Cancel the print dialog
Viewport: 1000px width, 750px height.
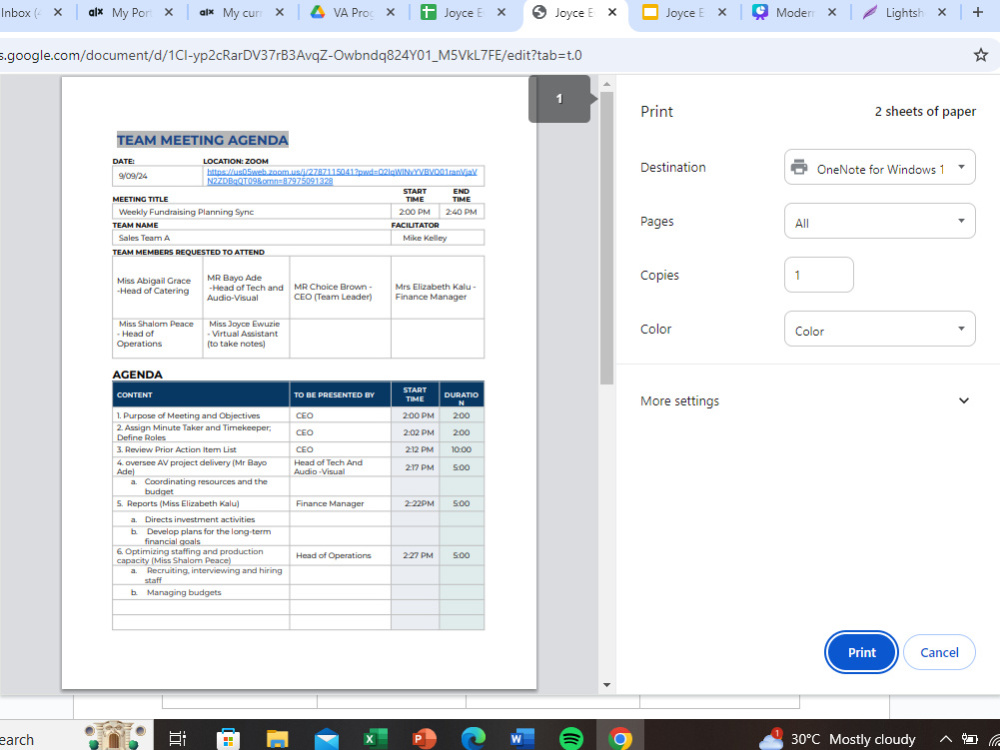[x=939, y=652]
